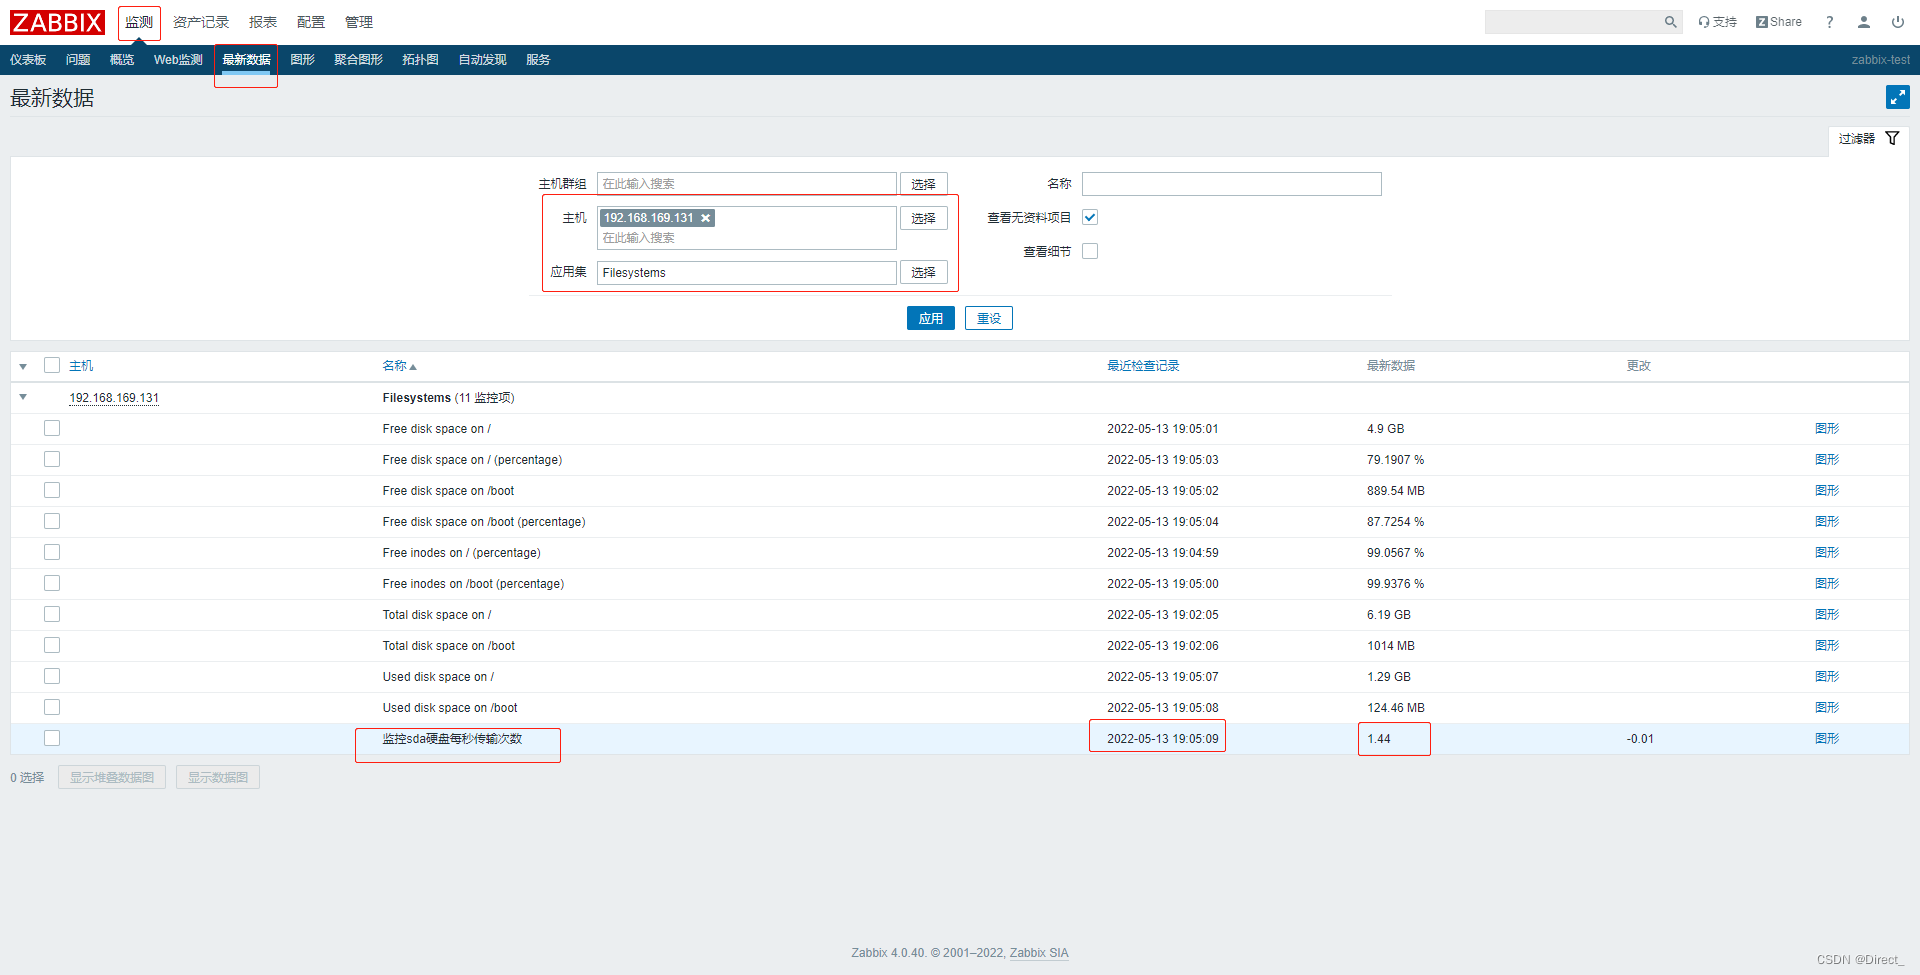Open the 配置 main menu

point(311,22)
